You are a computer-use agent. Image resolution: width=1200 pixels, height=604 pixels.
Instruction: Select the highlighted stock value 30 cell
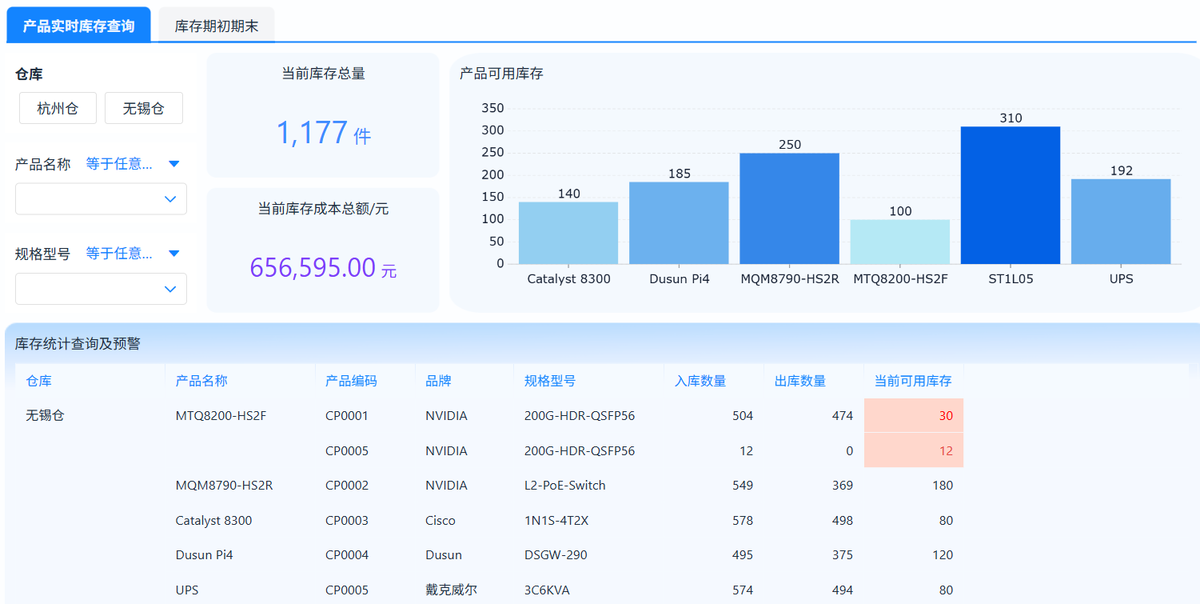913,416
